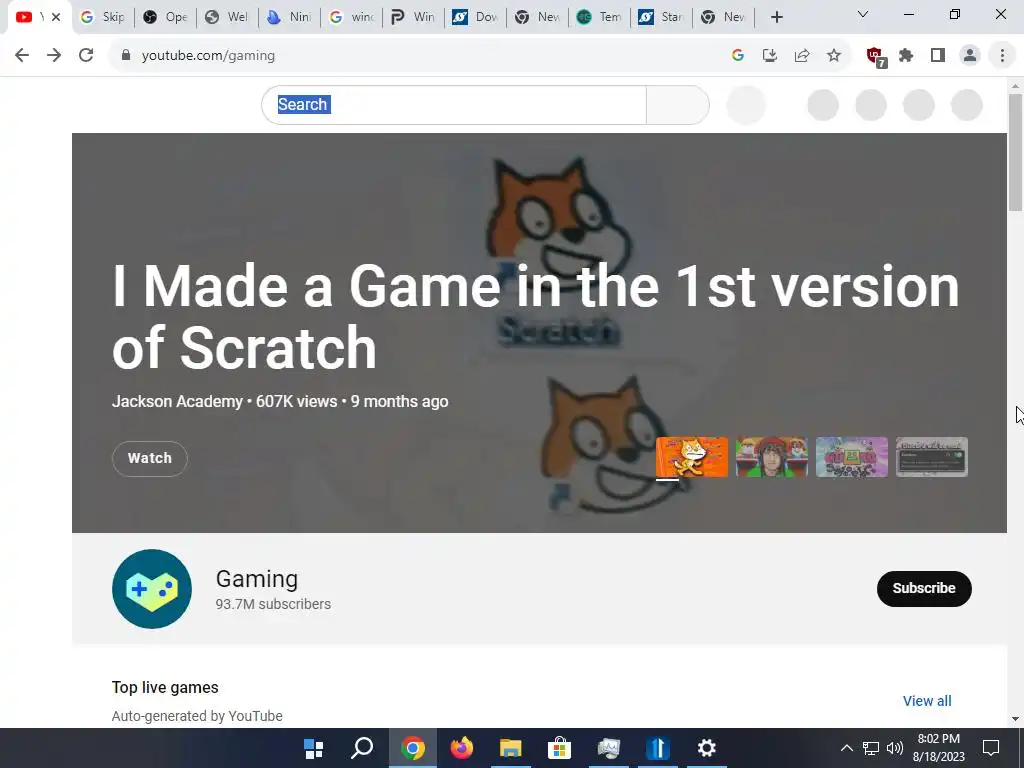
Task: Select the second carousel thumbnail with red-hat character
Action: [772, 457]
